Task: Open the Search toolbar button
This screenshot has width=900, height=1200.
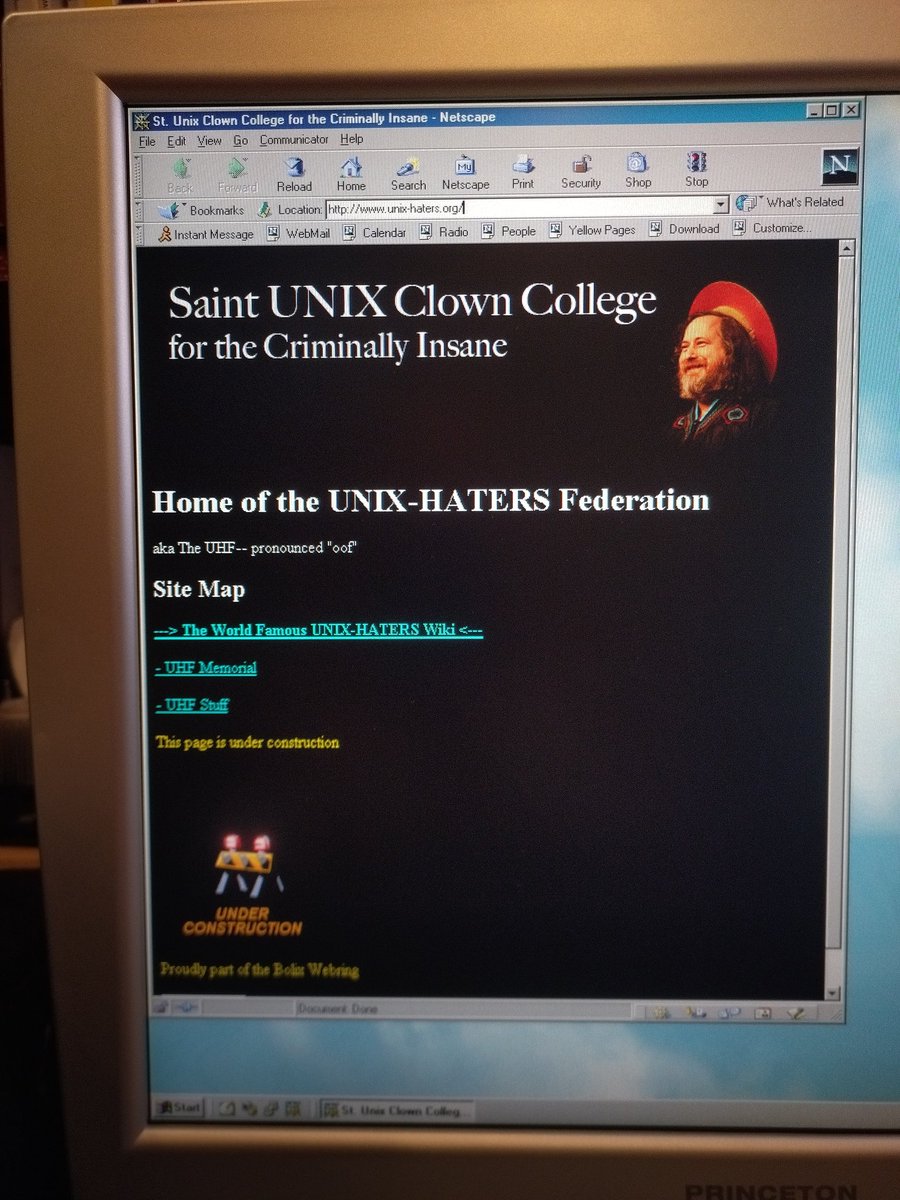Action: coord(408,174)
